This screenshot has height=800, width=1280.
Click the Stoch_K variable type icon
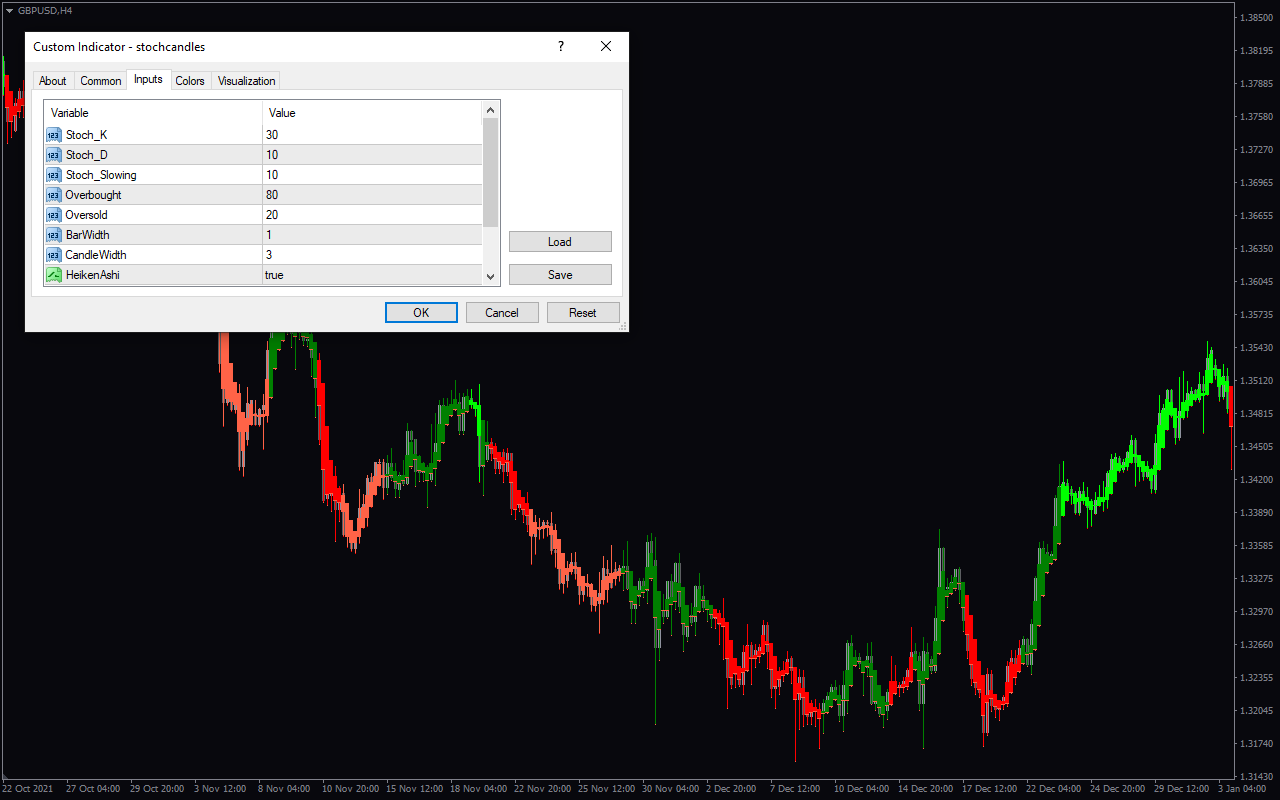click(53, 135)
